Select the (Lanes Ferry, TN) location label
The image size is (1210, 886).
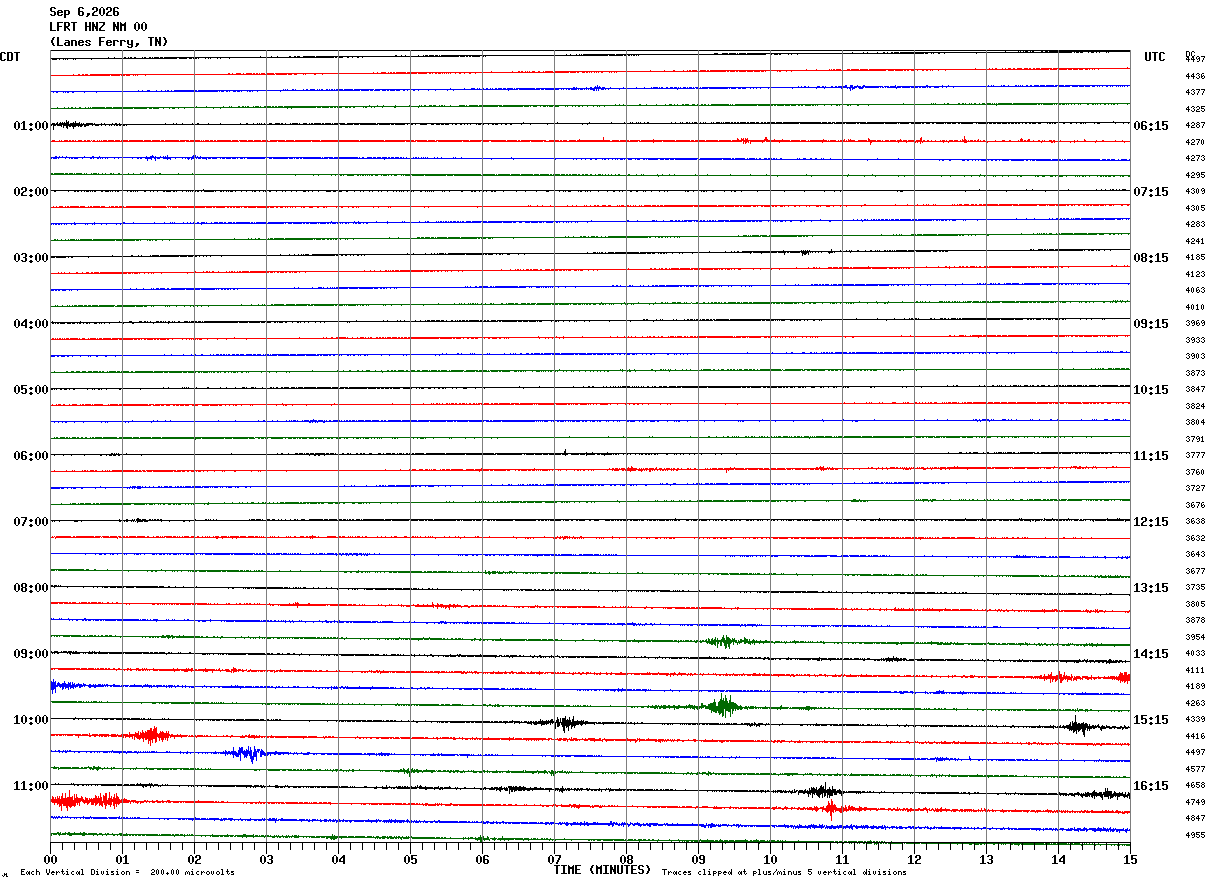tap(109, 42)
